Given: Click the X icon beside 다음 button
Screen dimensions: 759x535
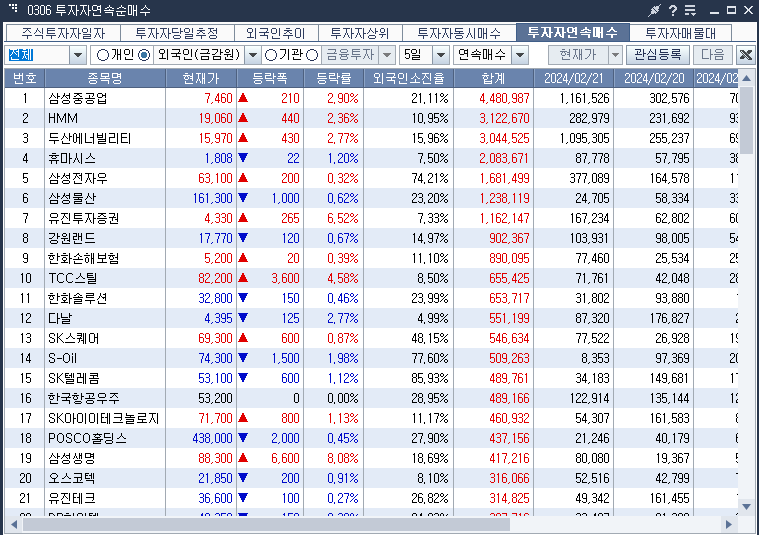Looking at the screenshot, I should 745,55.
